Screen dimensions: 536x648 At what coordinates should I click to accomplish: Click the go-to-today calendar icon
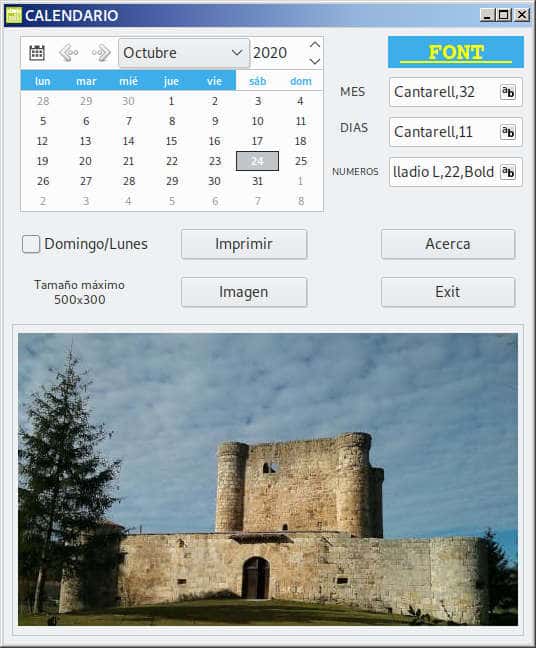pos(37,52)
